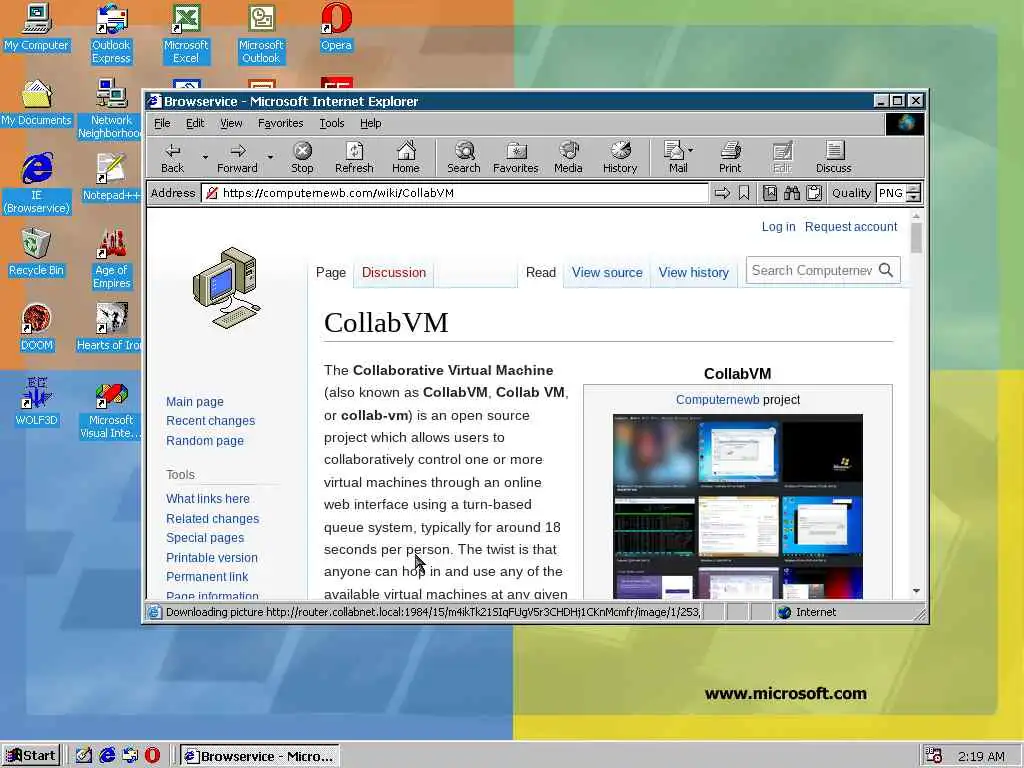This screenshot has height=768, width=1024.
Task: Open the Special pages link
Action: [204, 537]
